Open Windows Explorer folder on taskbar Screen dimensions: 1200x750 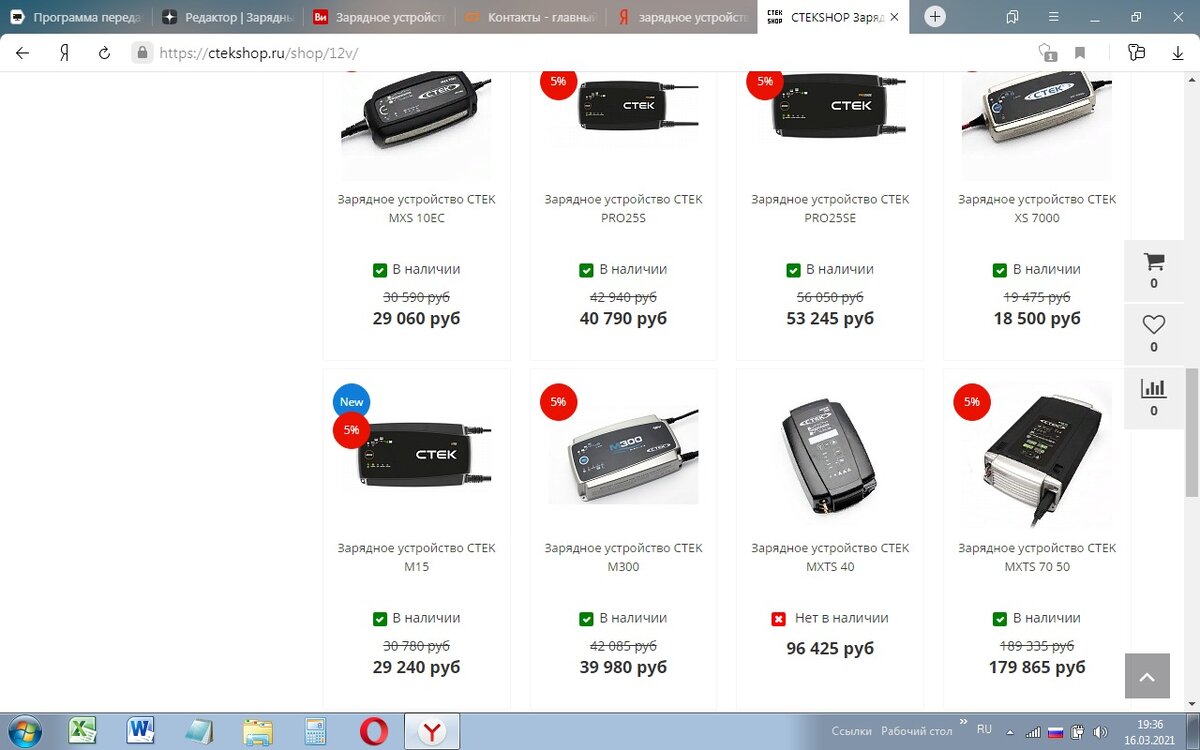click(258, 731)
